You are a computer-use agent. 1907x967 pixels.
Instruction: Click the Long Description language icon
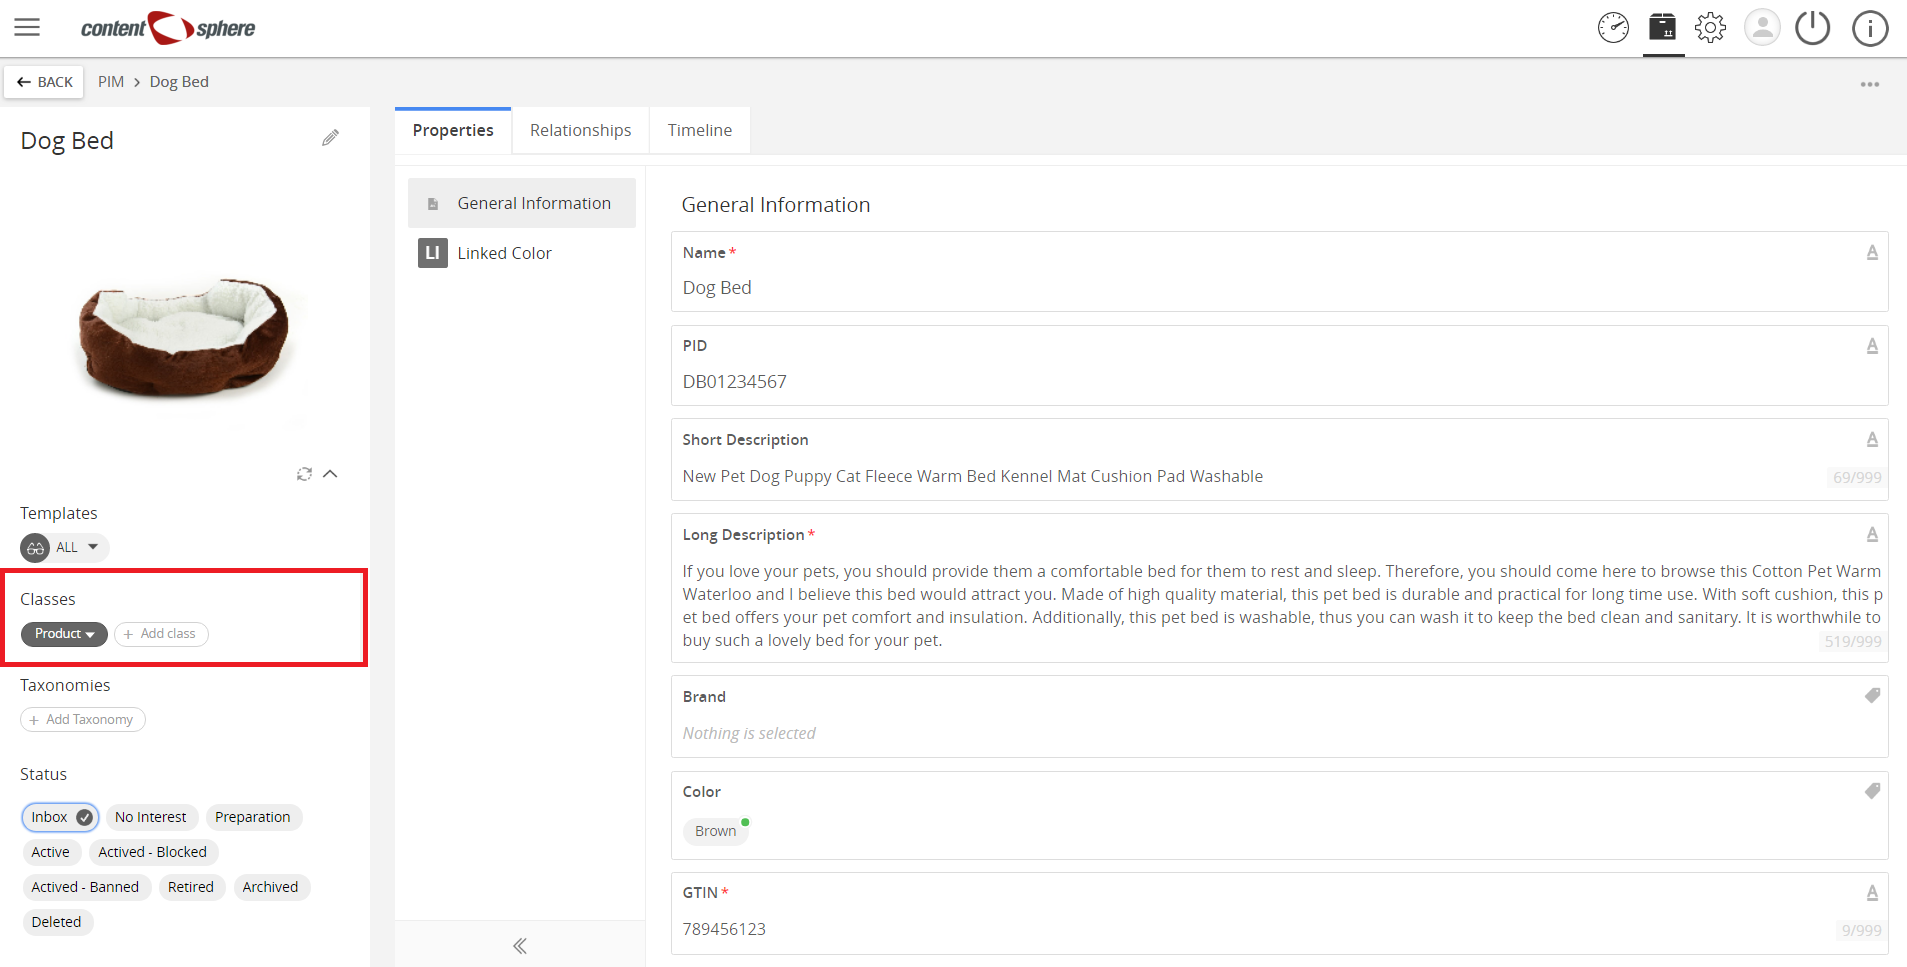tap(1872, 535)
